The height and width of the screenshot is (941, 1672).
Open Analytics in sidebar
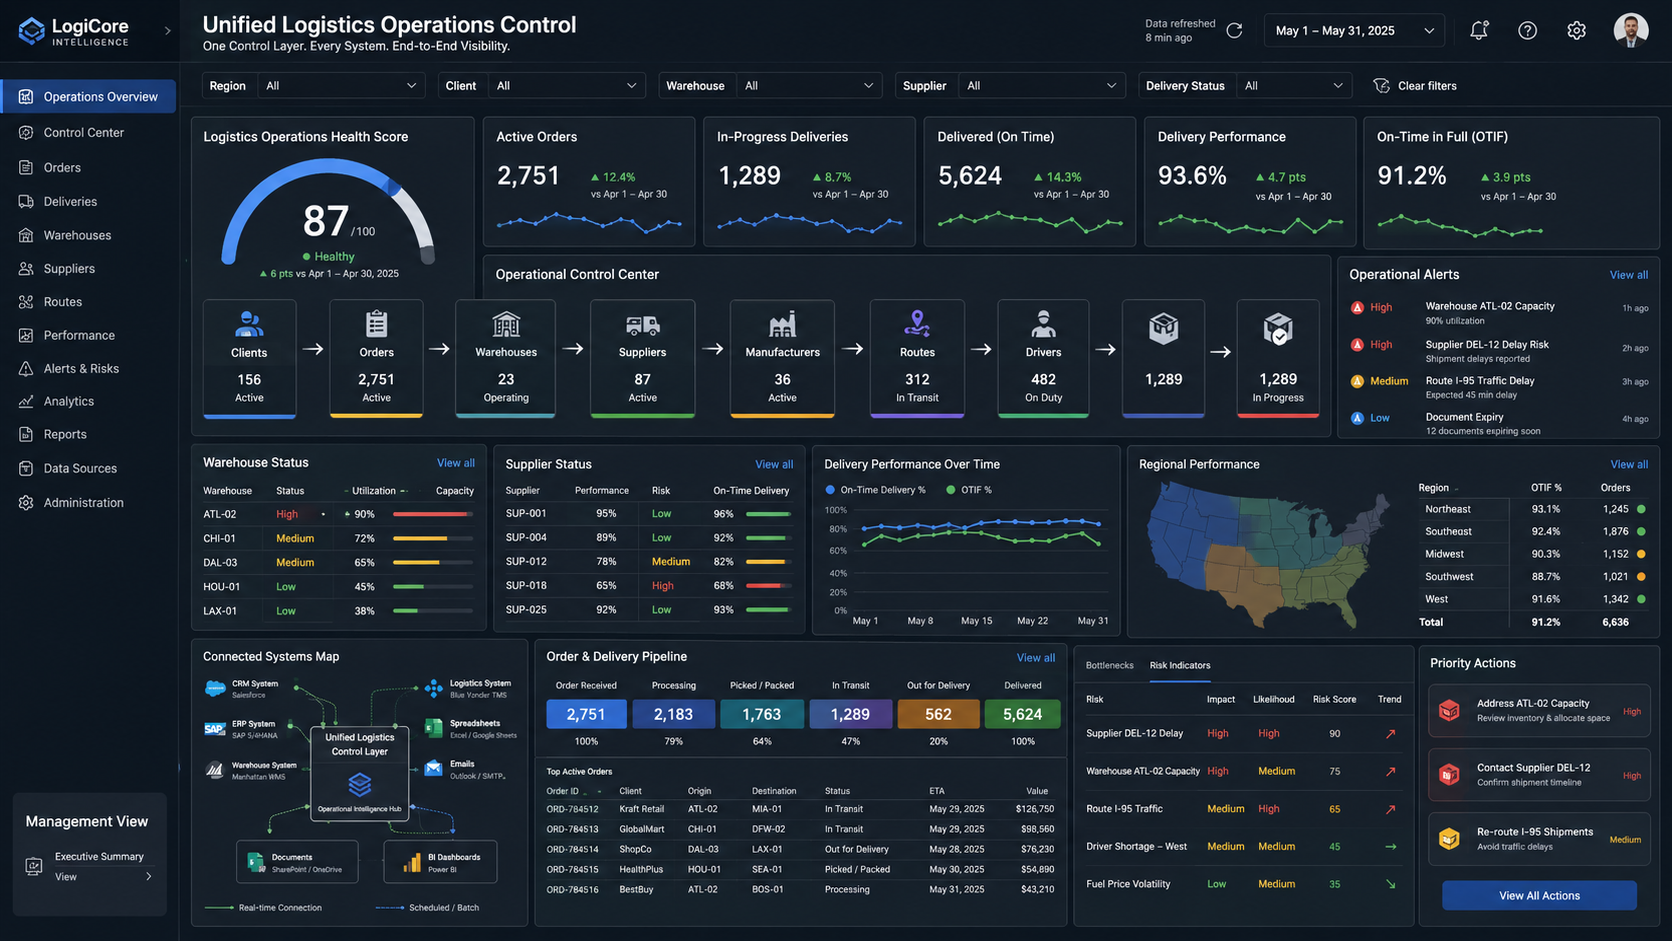point(56,401)
